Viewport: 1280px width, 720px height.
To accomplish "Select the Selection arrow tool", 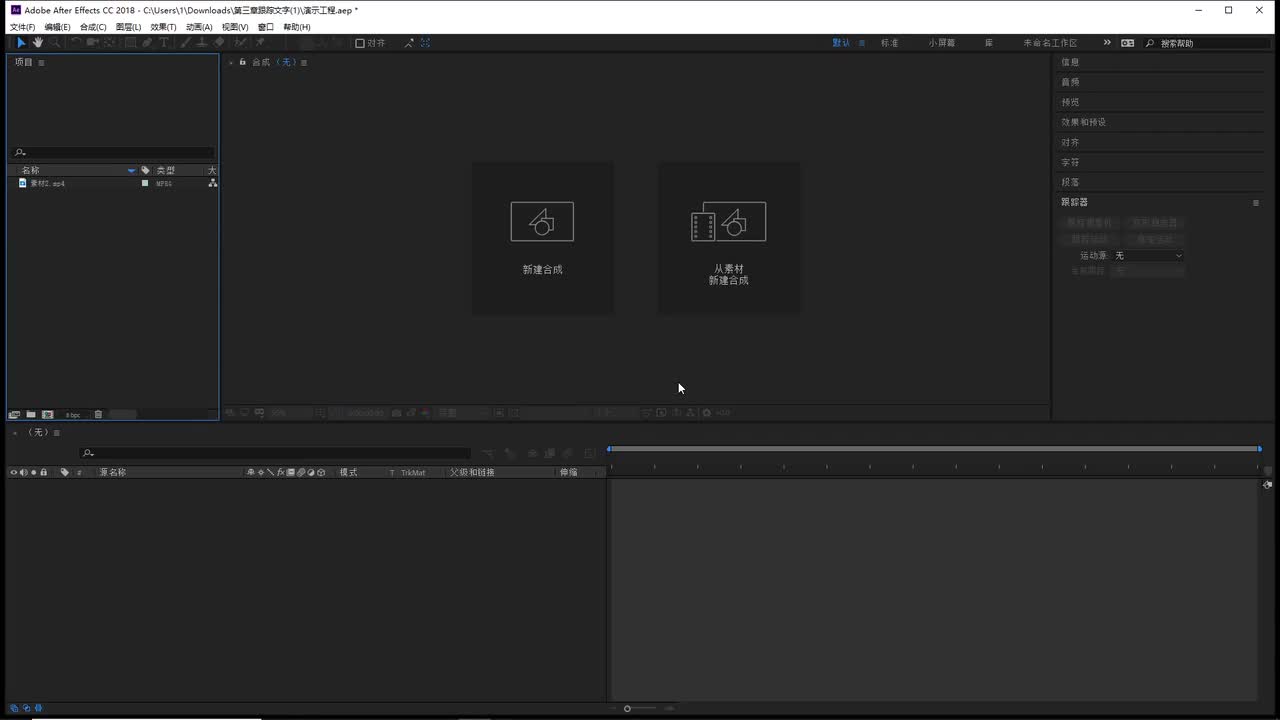I will [x=21, y=43].
